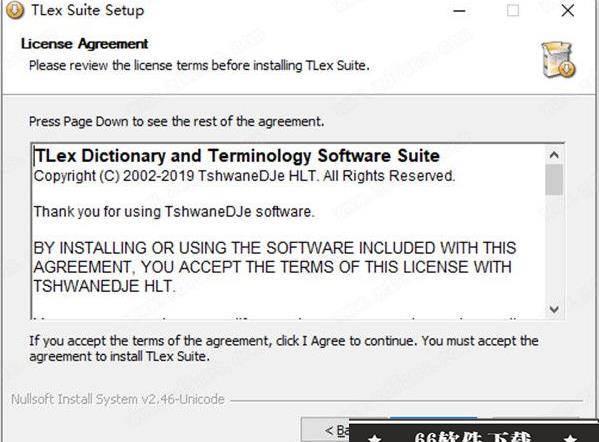
Task: Click the scrollbar down arrow in license box
Action: 554,309
